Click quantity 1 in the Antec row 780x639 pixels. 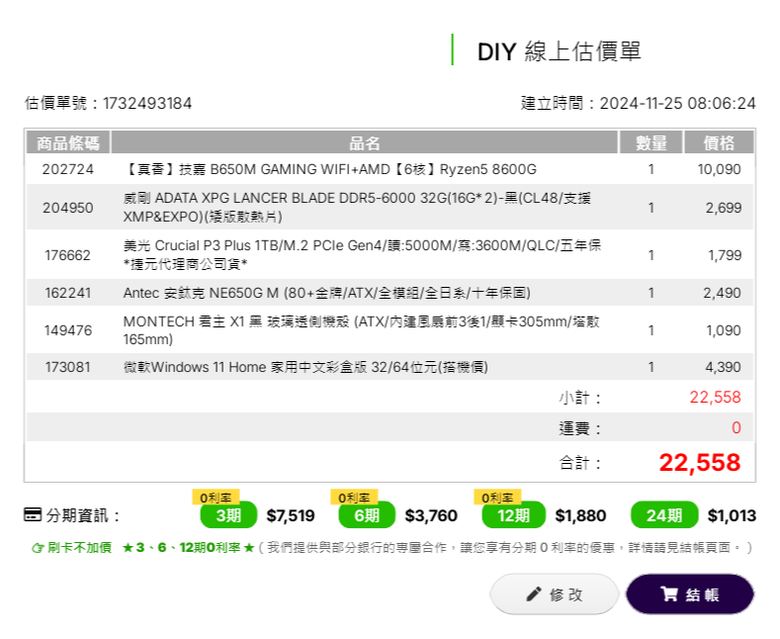(651, 293)
